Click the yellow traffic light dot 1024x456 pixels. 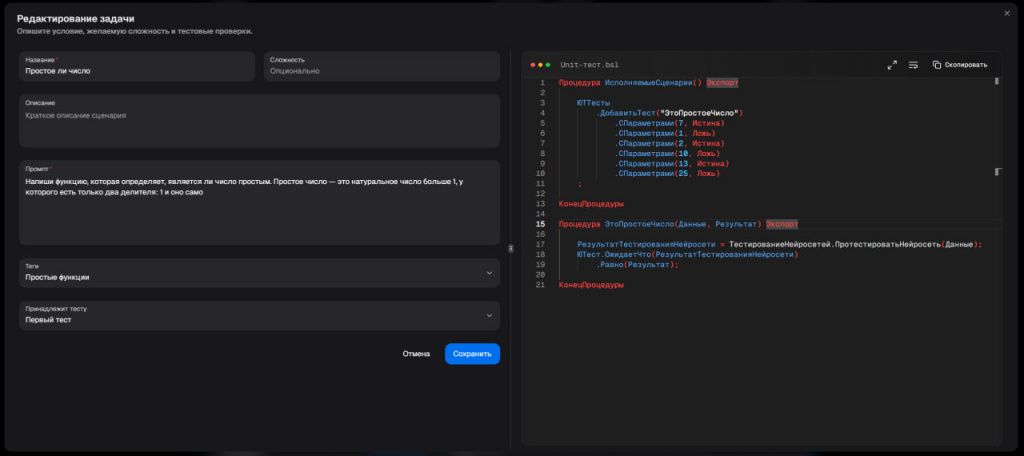pyautogui.click(x=541, y=65)
